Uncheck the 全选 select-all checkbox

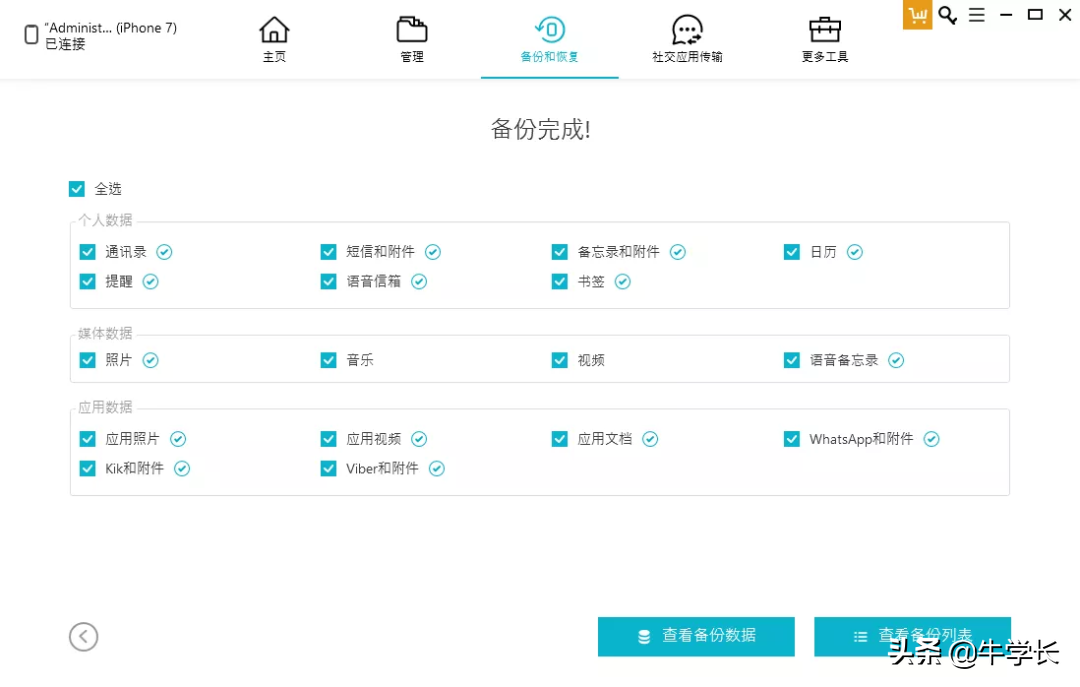click(76, 188)
